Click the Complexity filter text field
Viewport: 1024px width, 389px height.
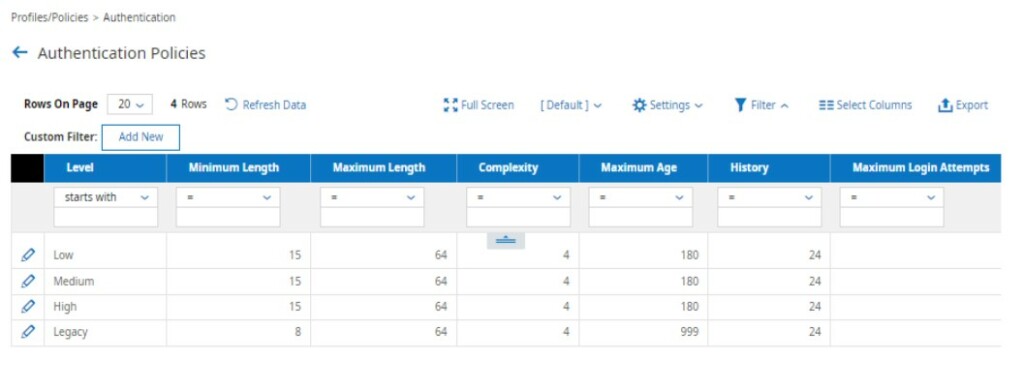(518, 217)
